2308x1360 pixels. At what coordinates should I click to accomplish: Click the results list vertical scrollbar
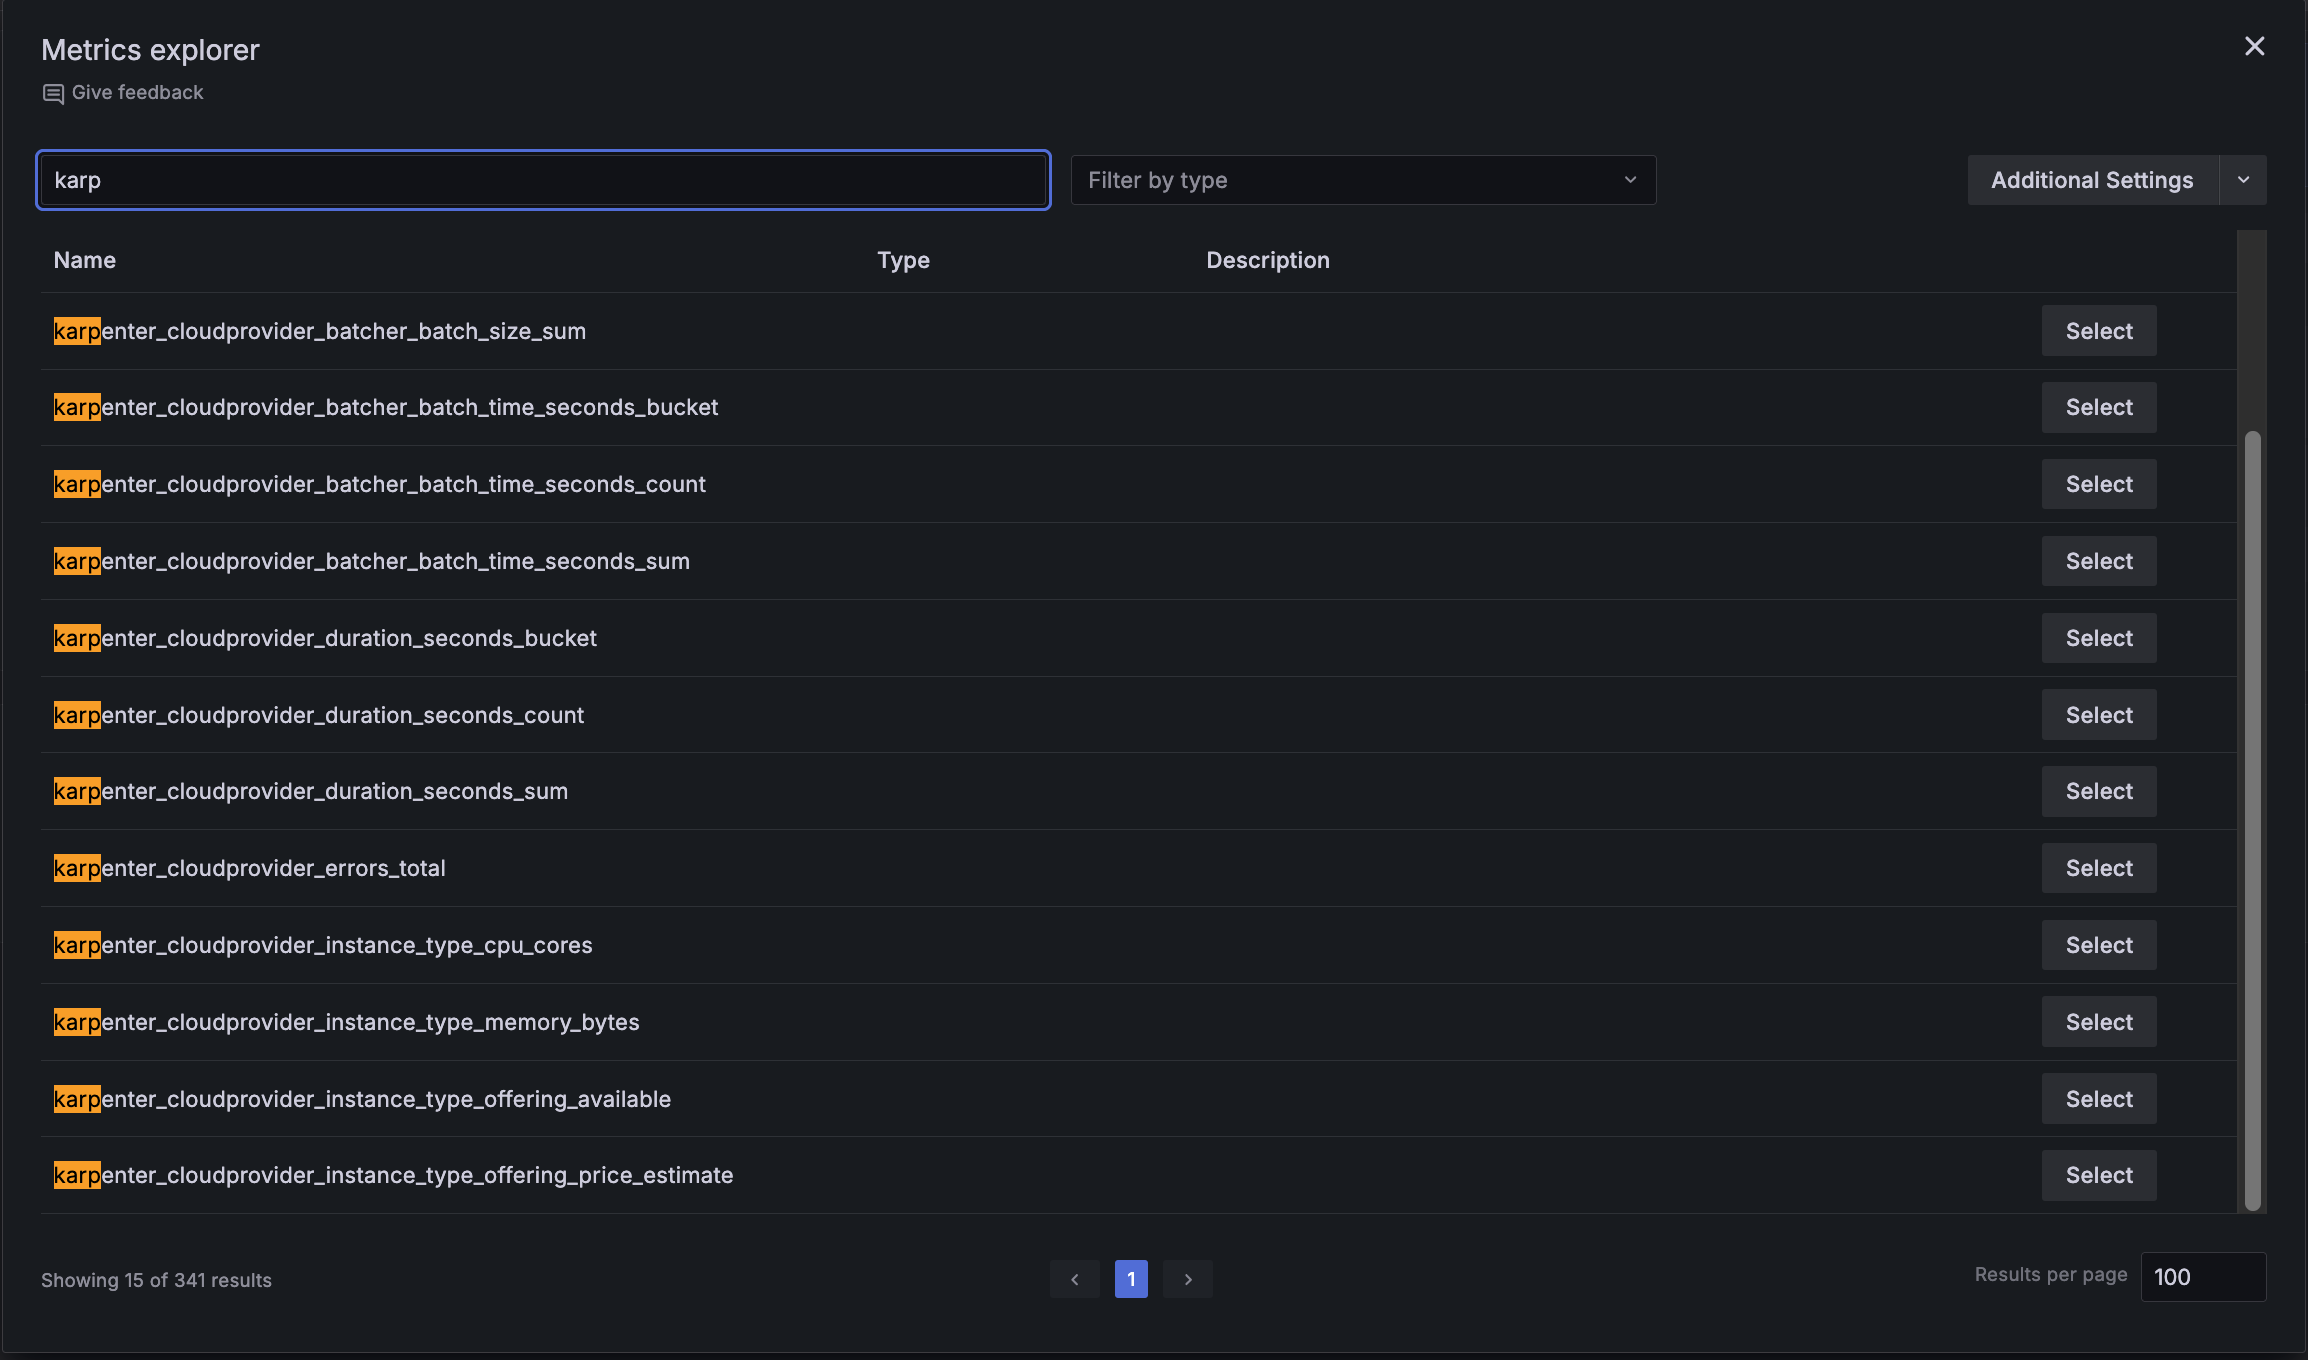point(2252,820)
